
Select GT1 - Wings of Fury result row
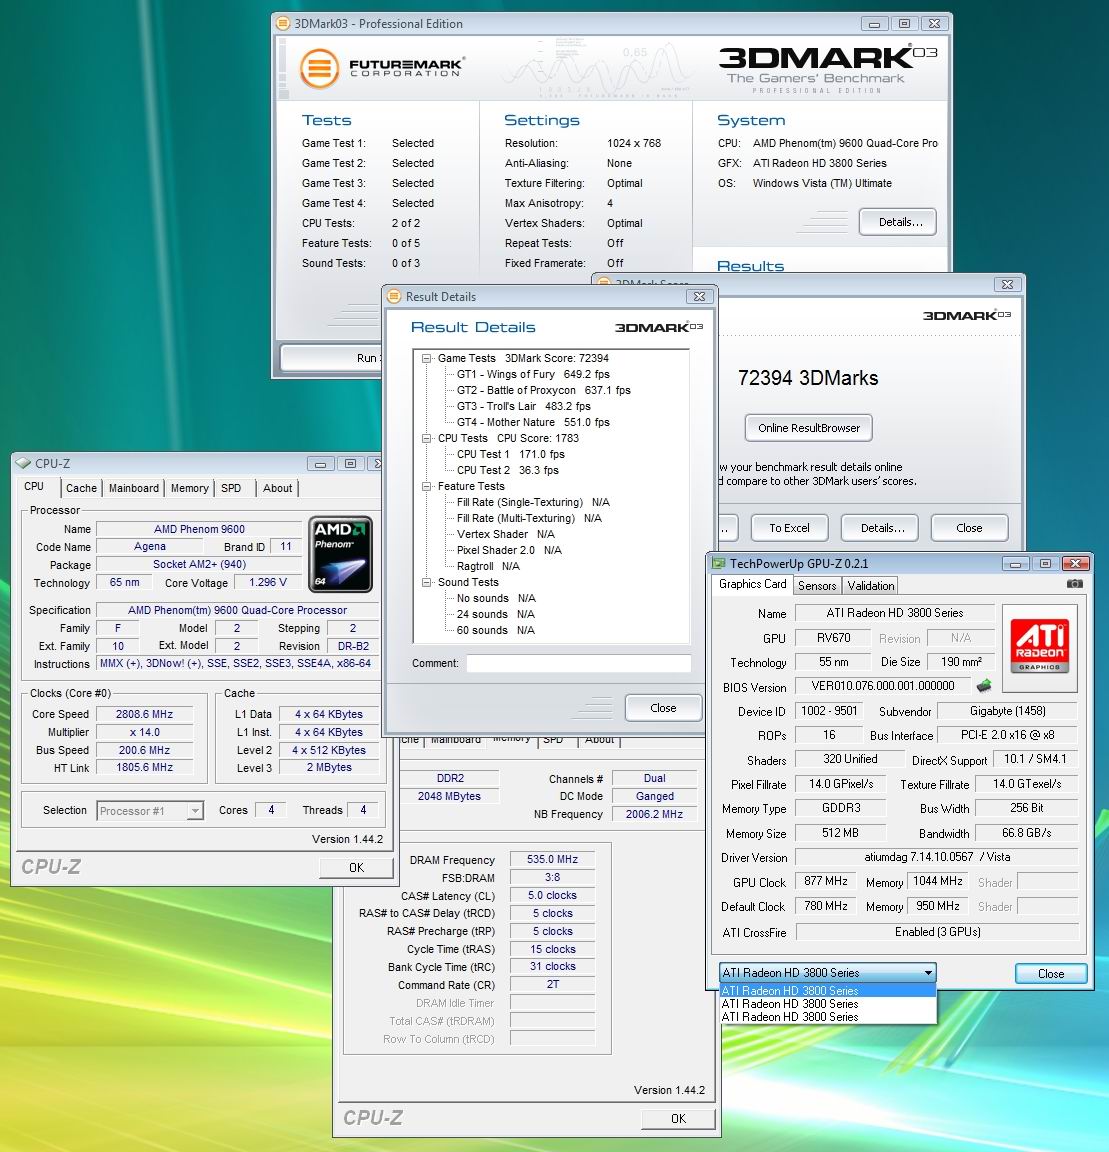(533, 375)
